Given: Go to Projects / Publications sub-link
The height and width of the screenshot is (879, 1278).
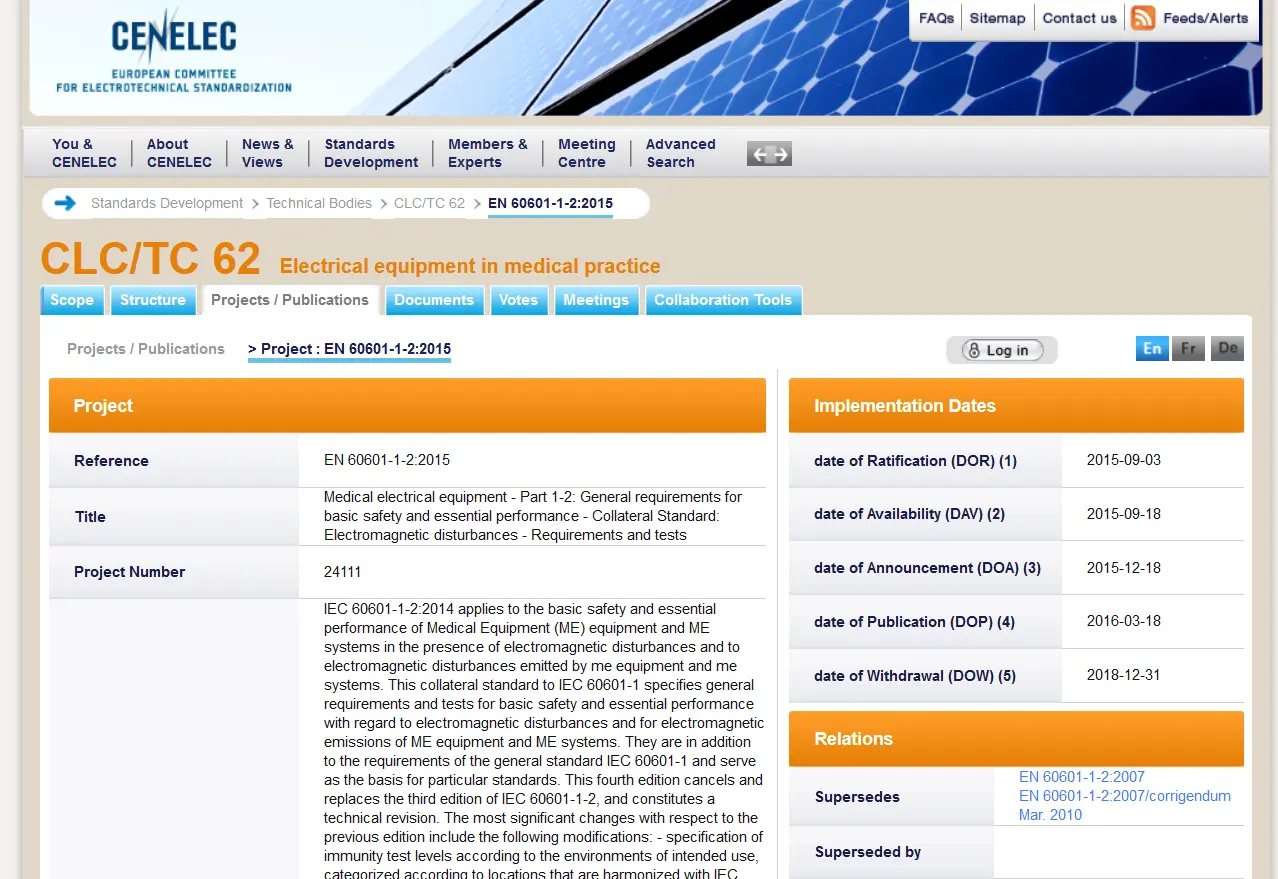Looking at the screenshot, I should point(146,349).
